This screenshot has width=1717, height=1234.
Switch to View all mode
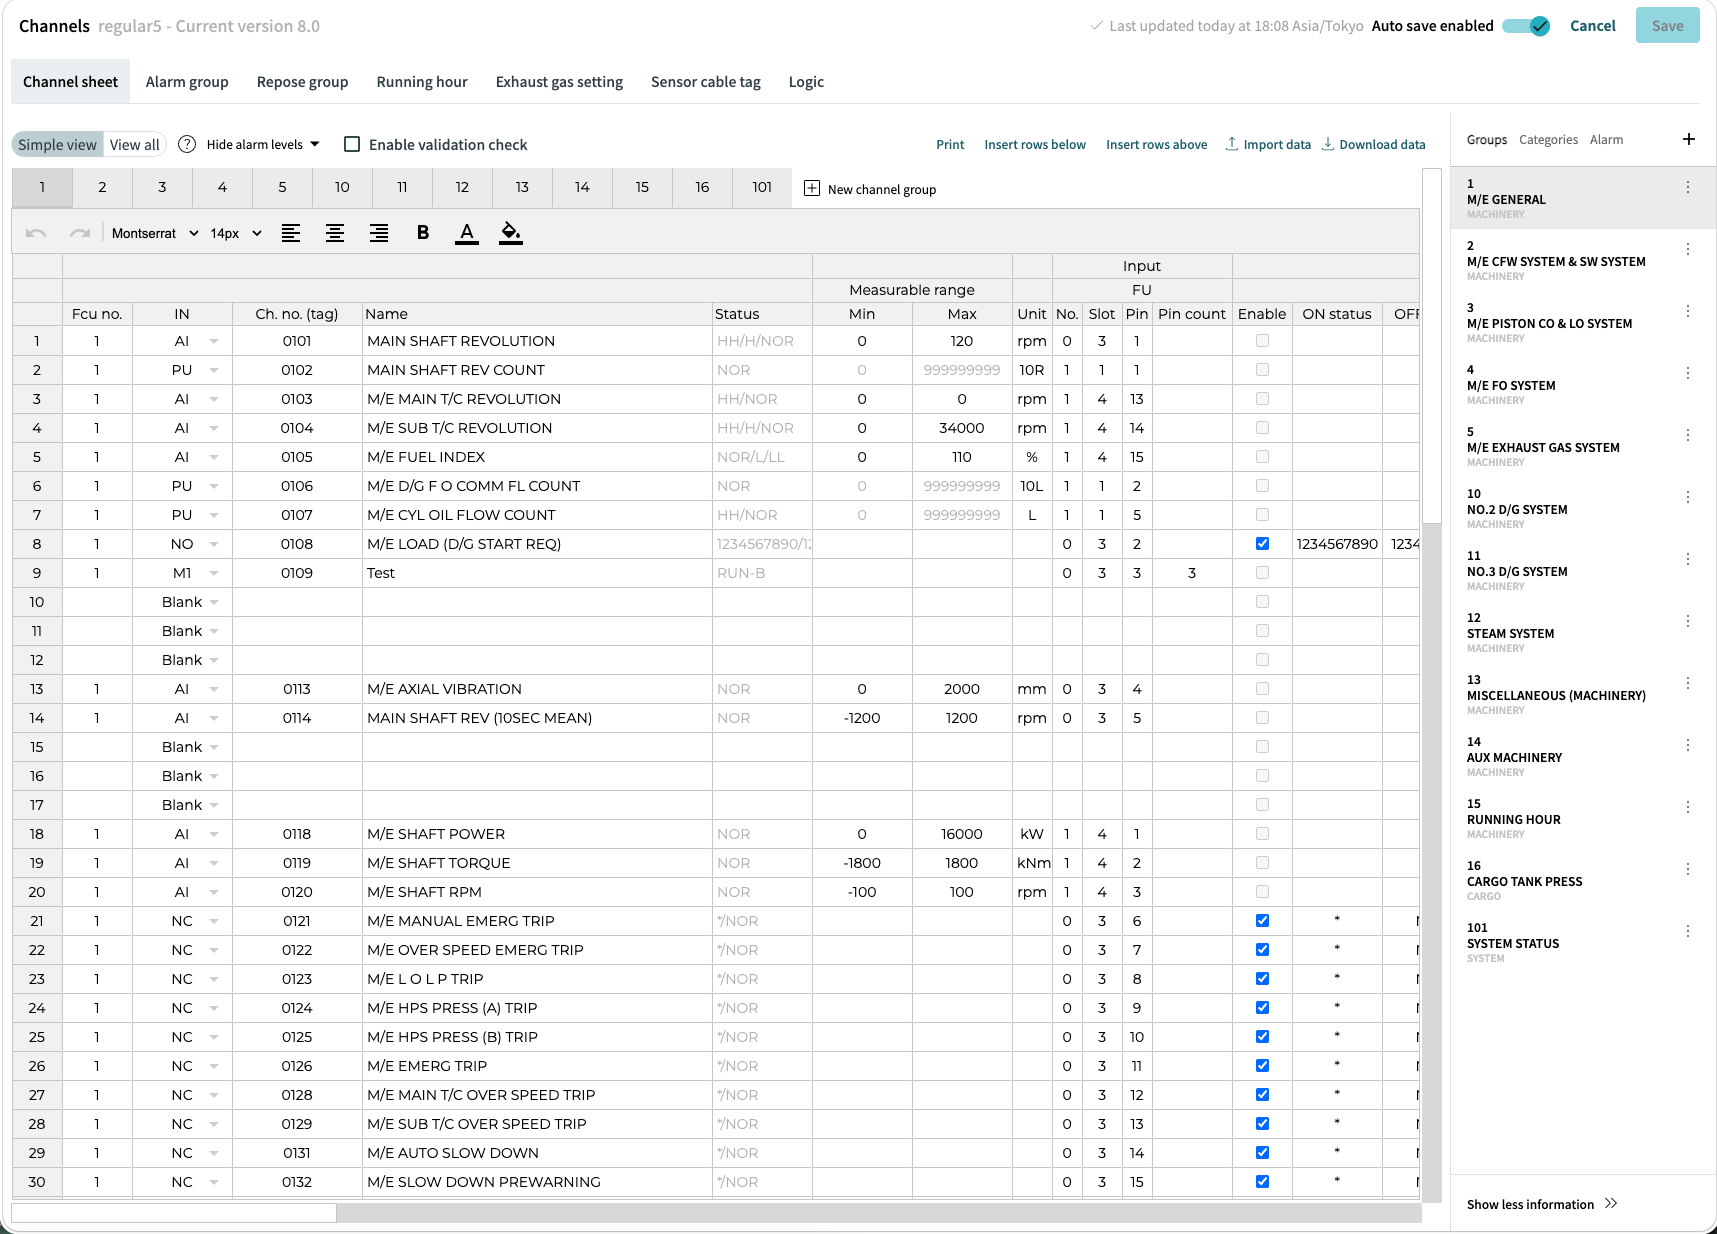134,145
